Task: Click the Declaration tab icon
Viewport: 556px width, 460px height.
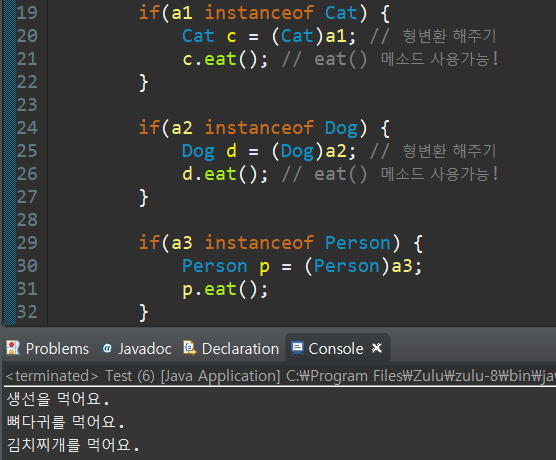Action: (189, 348)
